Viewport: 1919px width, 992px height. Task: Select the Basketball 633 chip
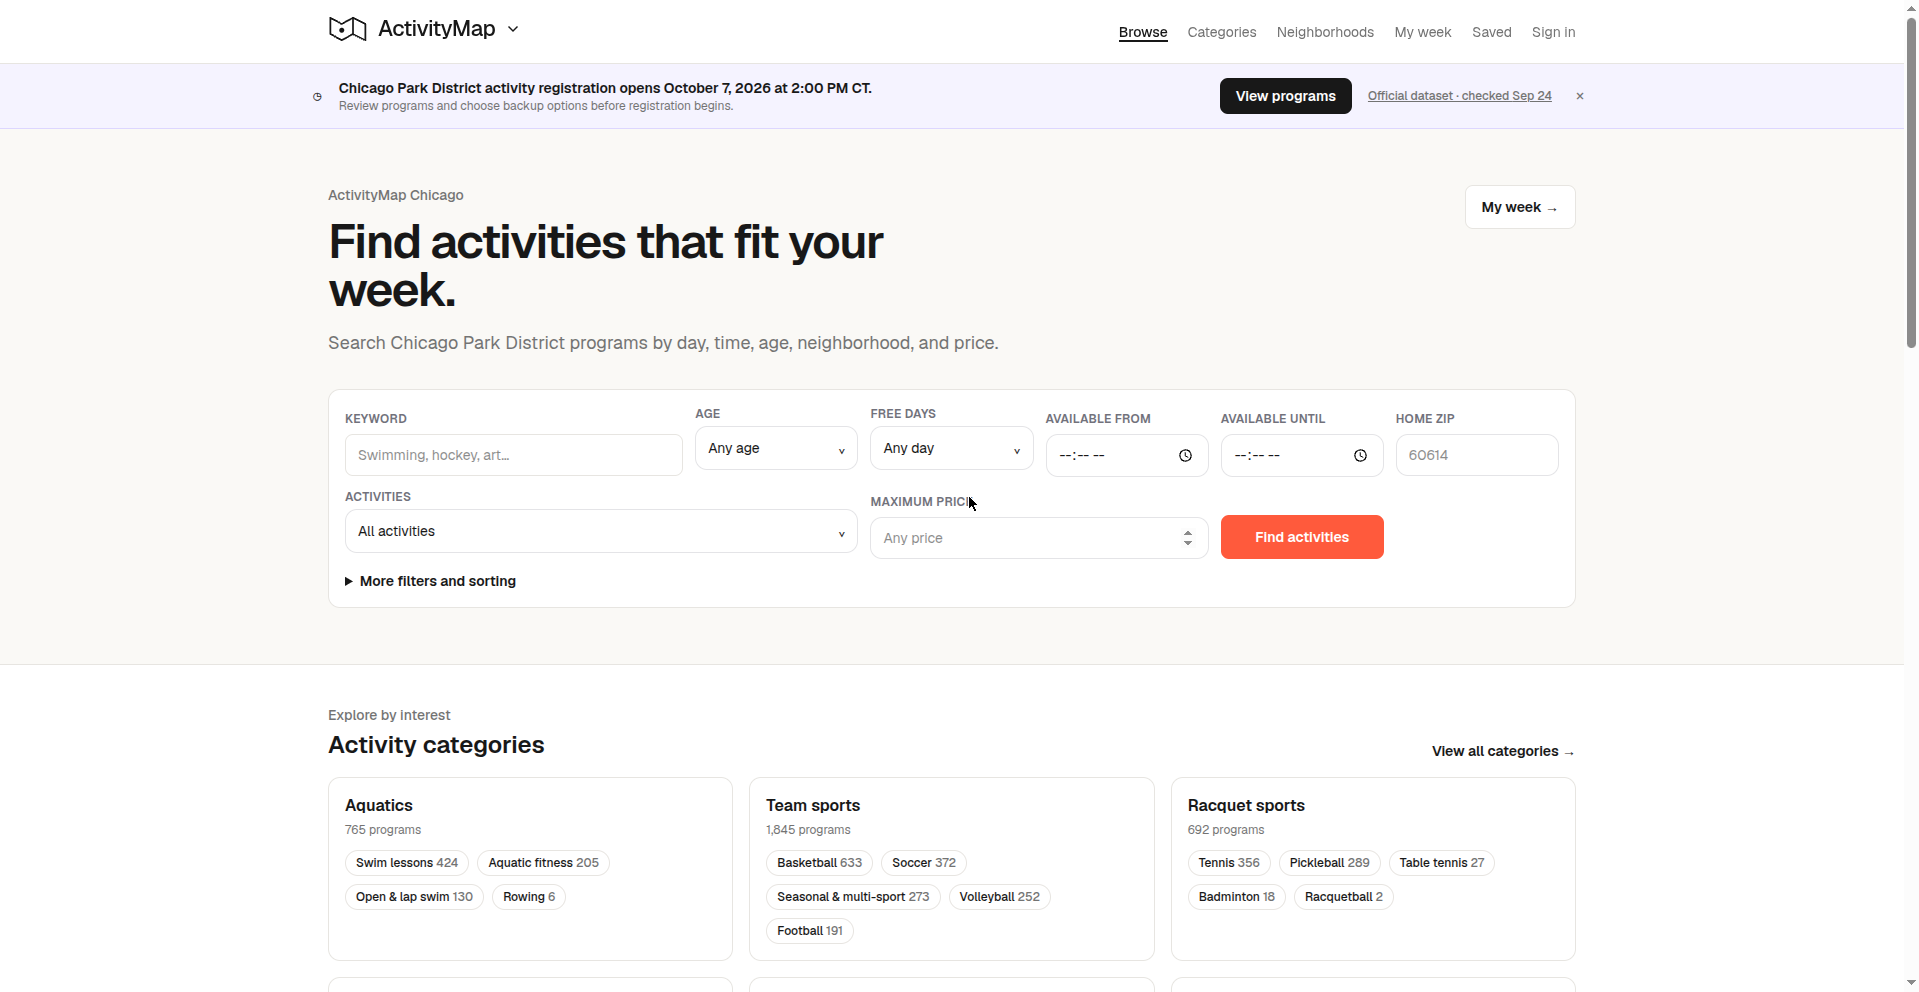(819, 863)
